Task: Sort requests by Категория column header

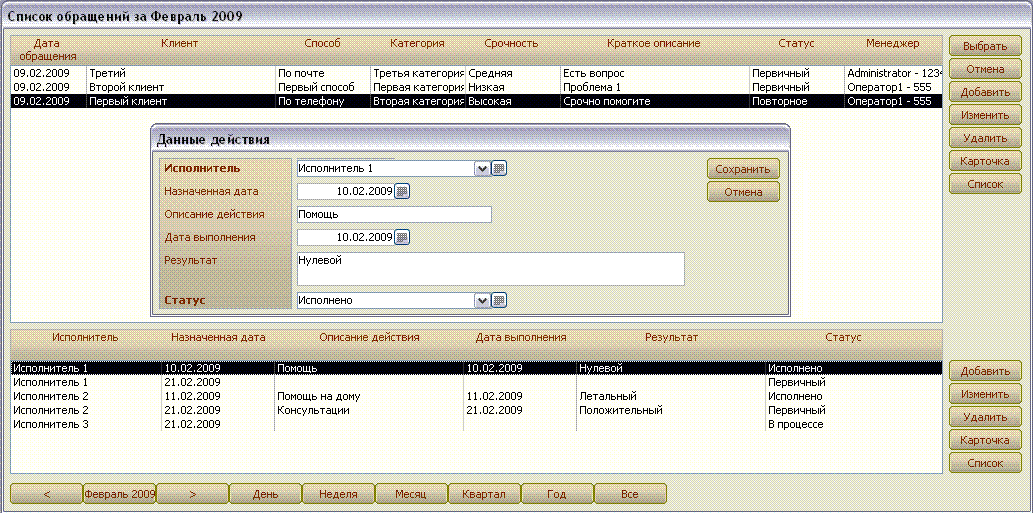Action: [x=417, y=43]
